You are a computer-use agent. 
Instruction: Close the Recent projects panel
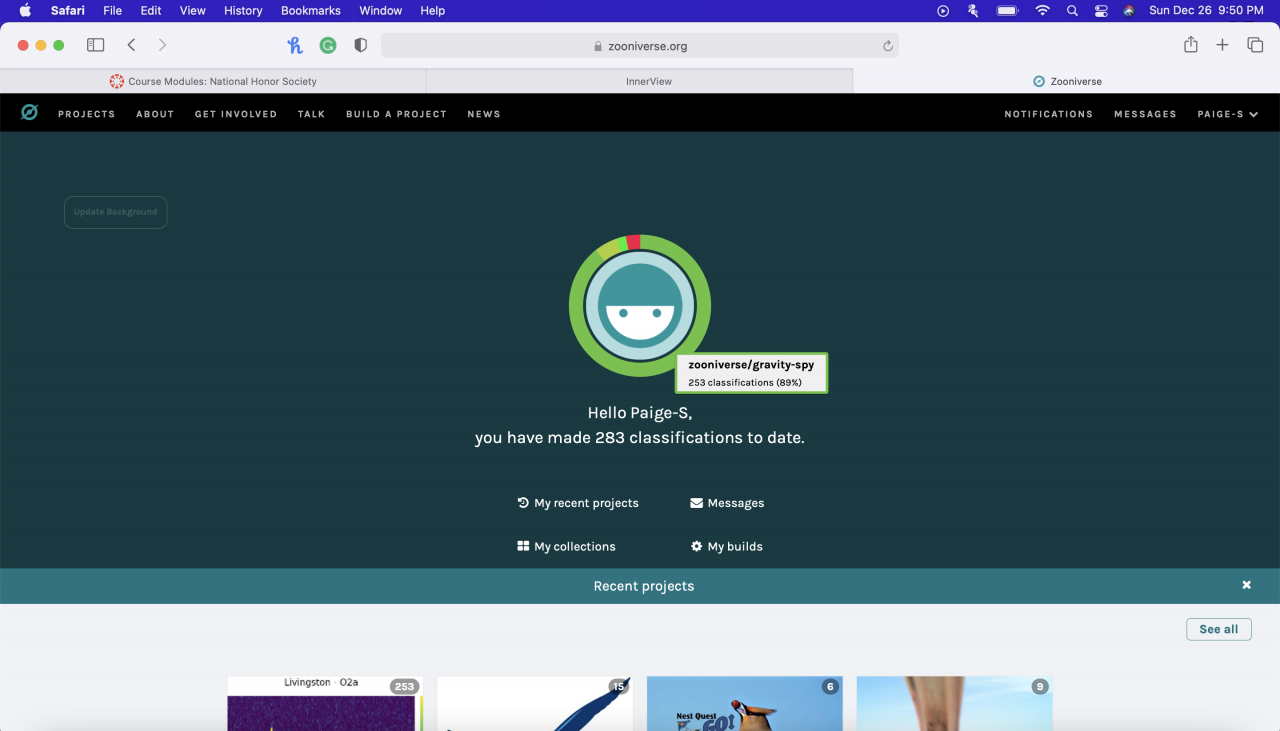pyautogui.click(x=1246, y=585)
